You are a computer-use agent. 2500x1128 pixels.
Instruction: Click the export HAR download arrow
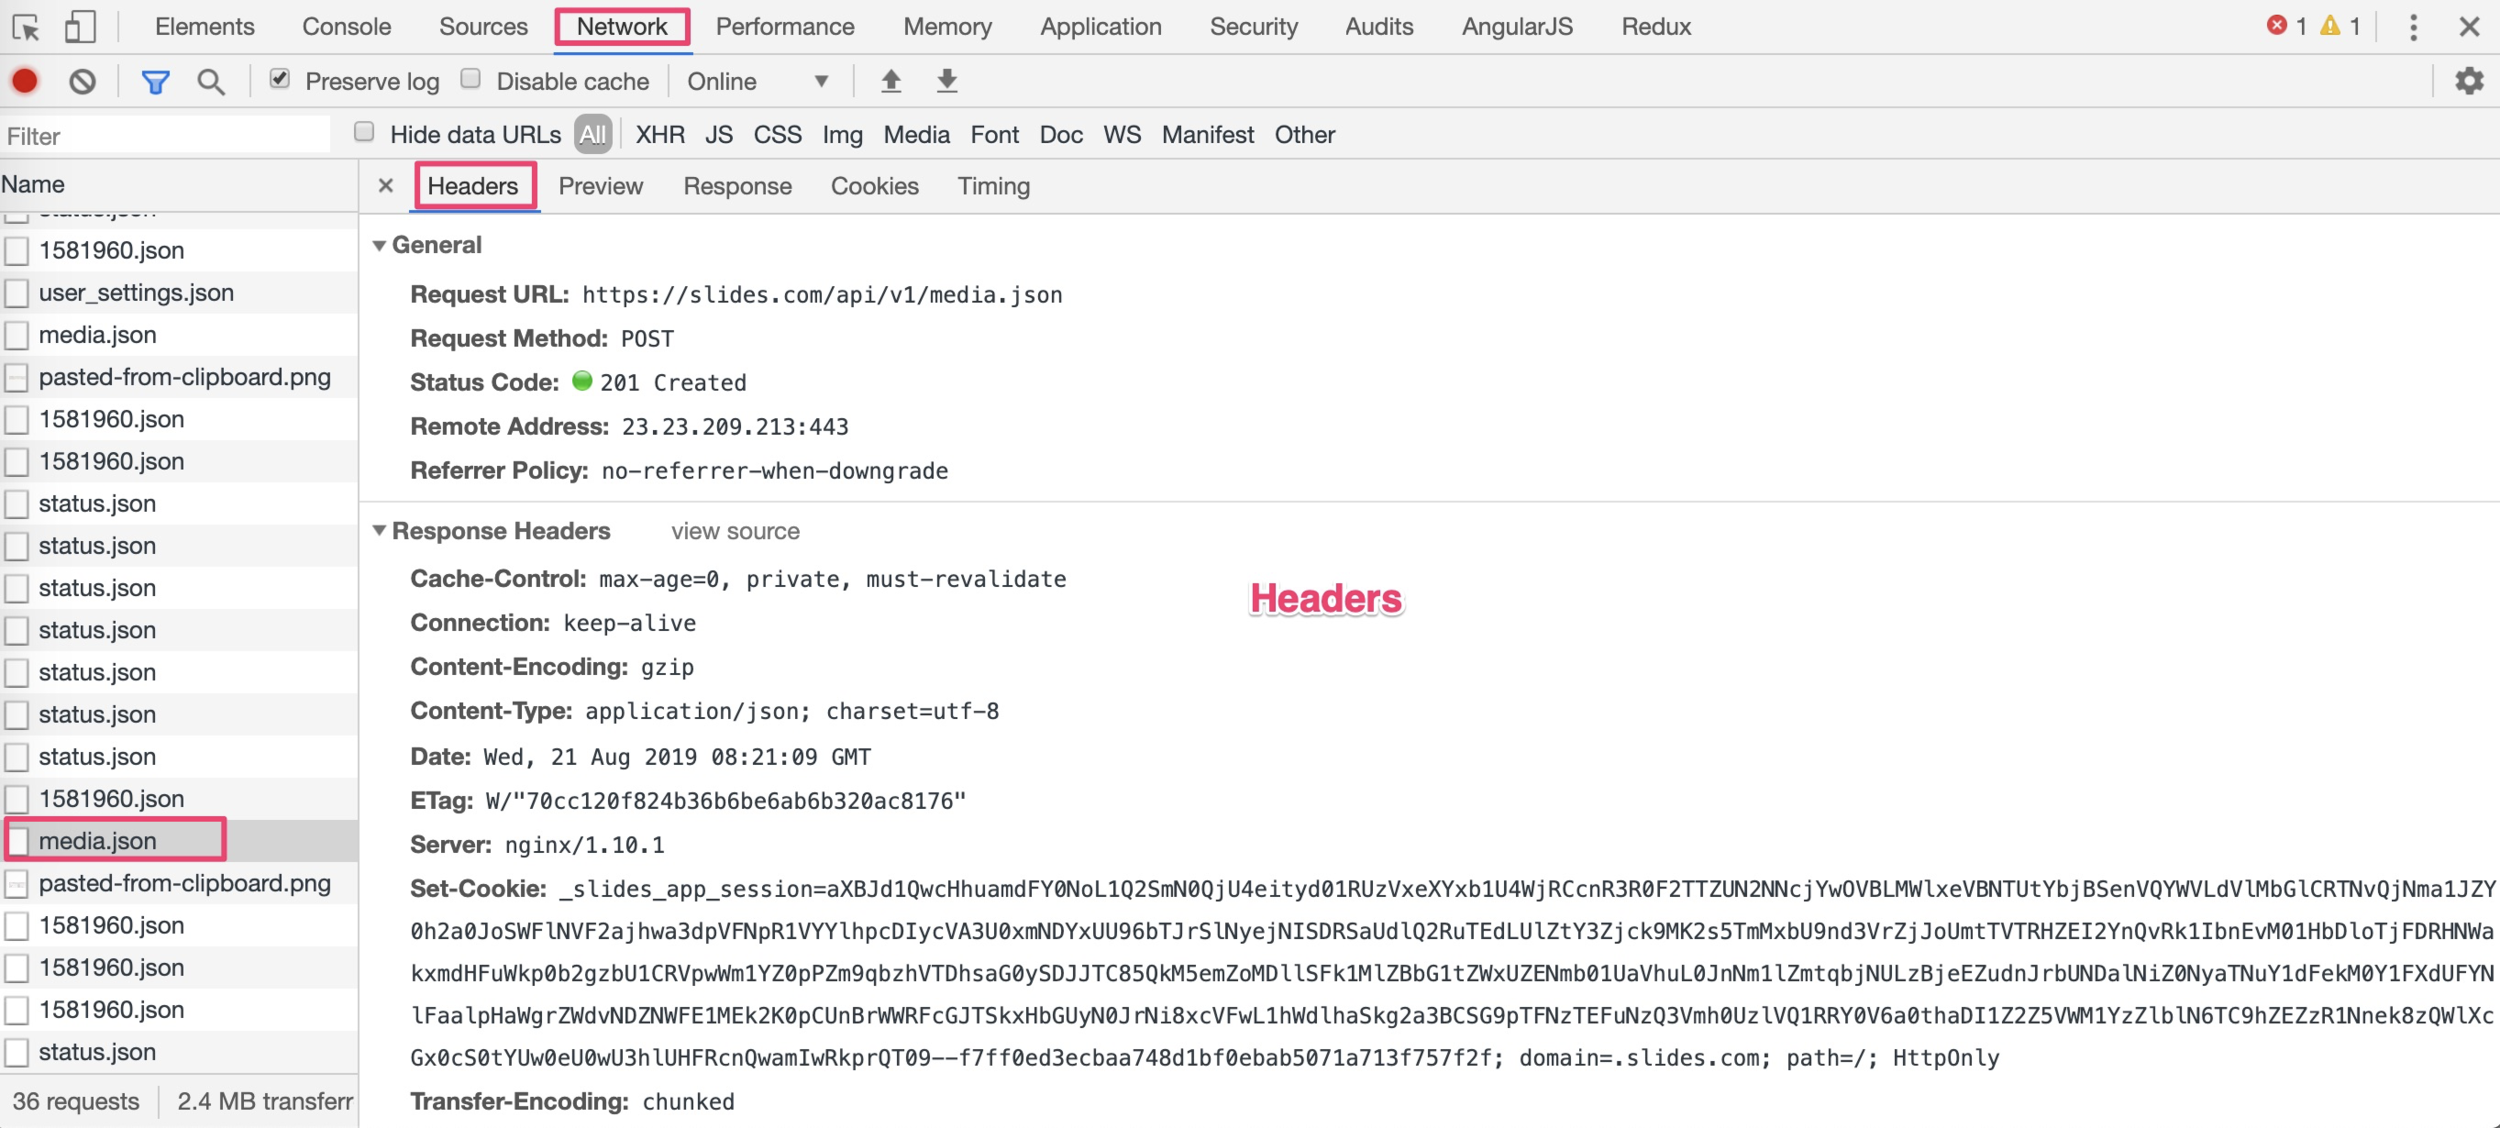point(946,81)
